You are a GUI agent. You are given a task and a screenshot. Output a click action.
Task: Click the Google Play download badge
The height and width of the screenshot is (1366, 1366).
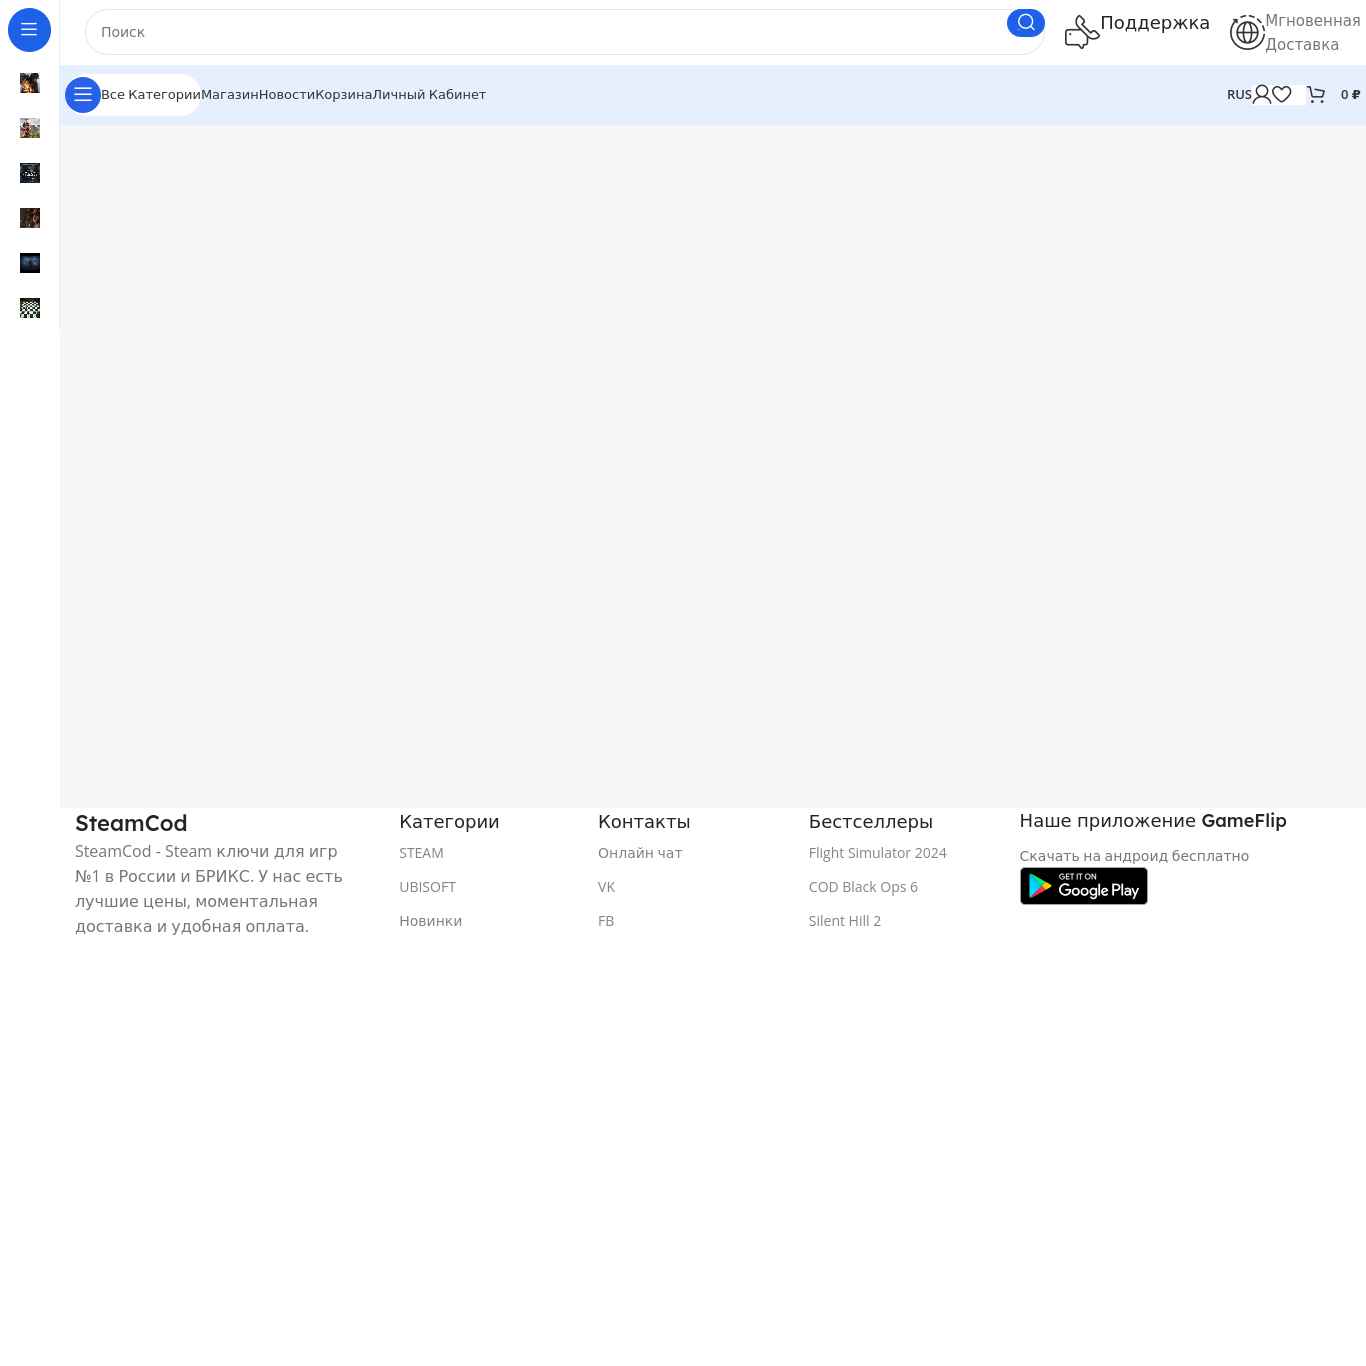coord(1084,886)
